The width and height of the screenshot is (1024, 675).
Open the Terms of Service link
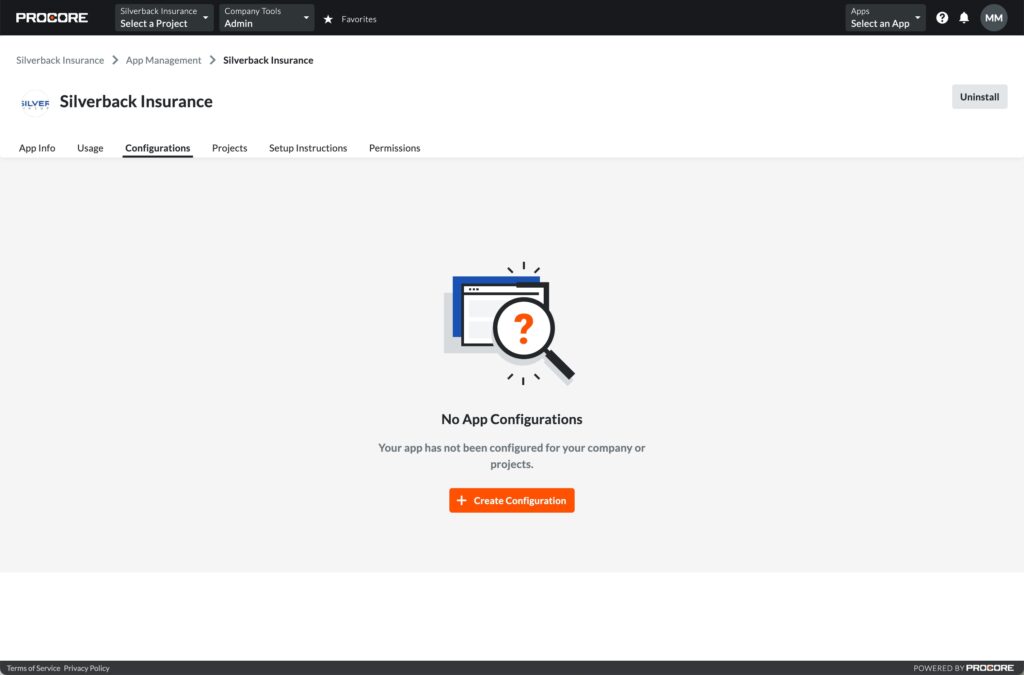pyautogui.click(x=33, y=668)
